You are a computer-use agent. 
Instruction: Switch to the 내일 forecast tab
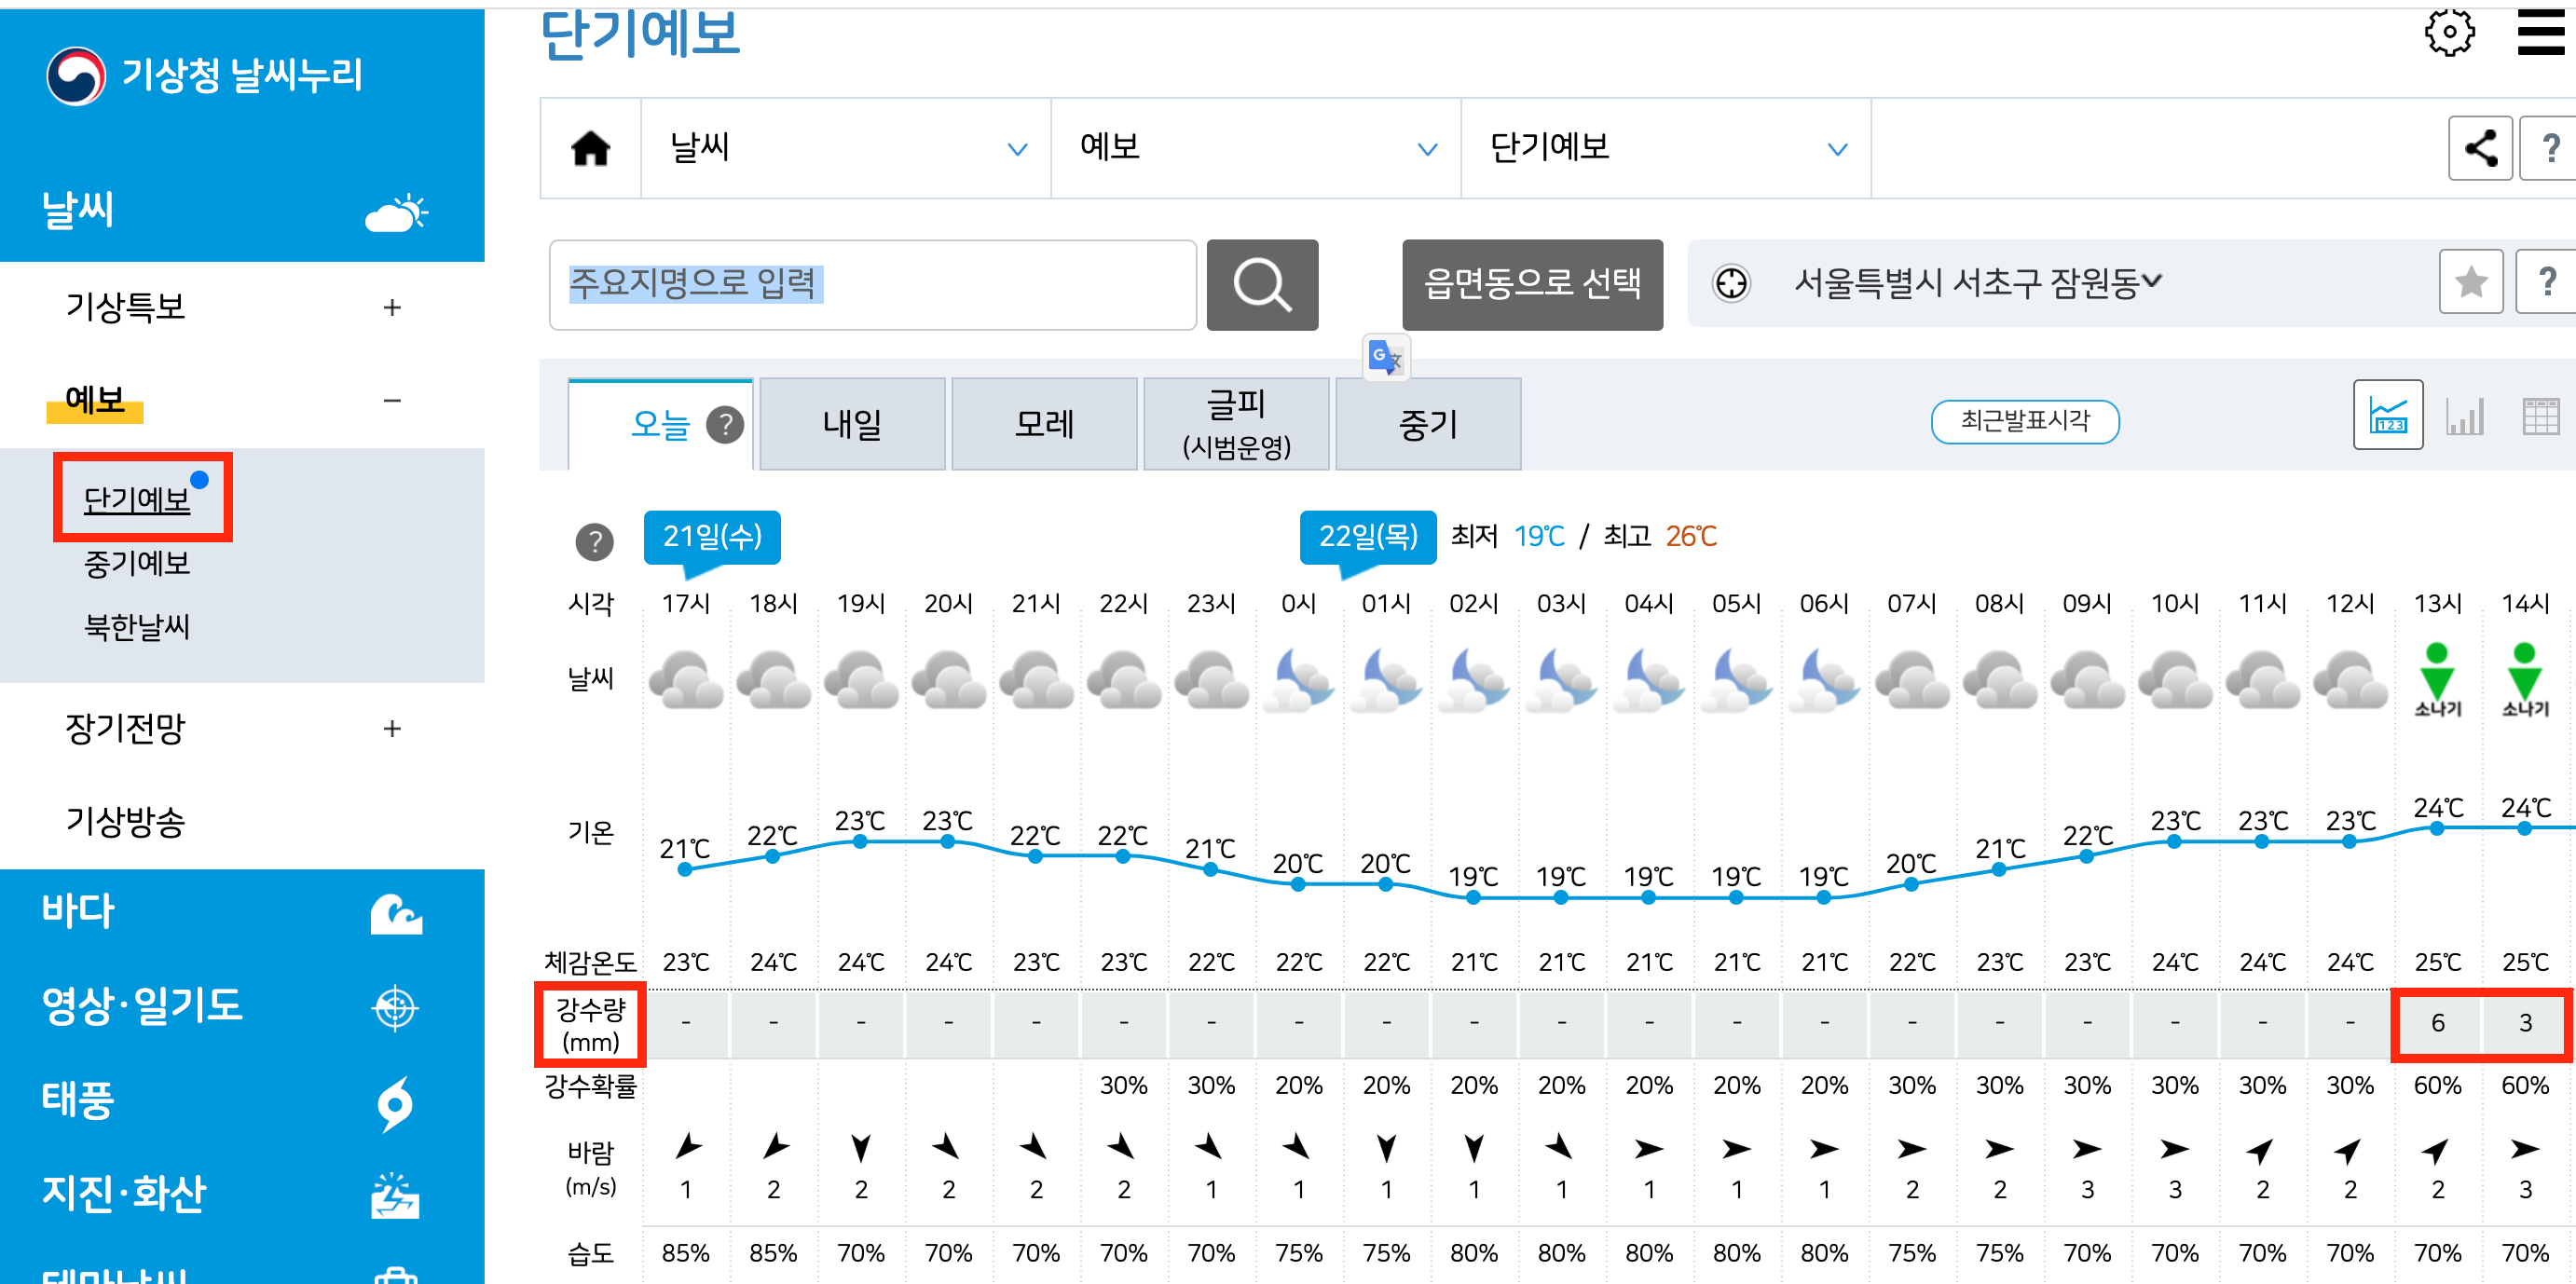852,423
